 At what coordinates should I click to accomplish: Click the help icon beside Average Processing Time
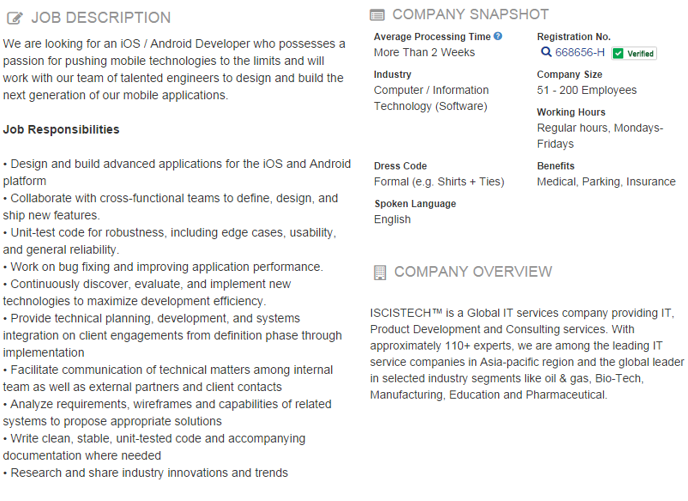(498, 36)
